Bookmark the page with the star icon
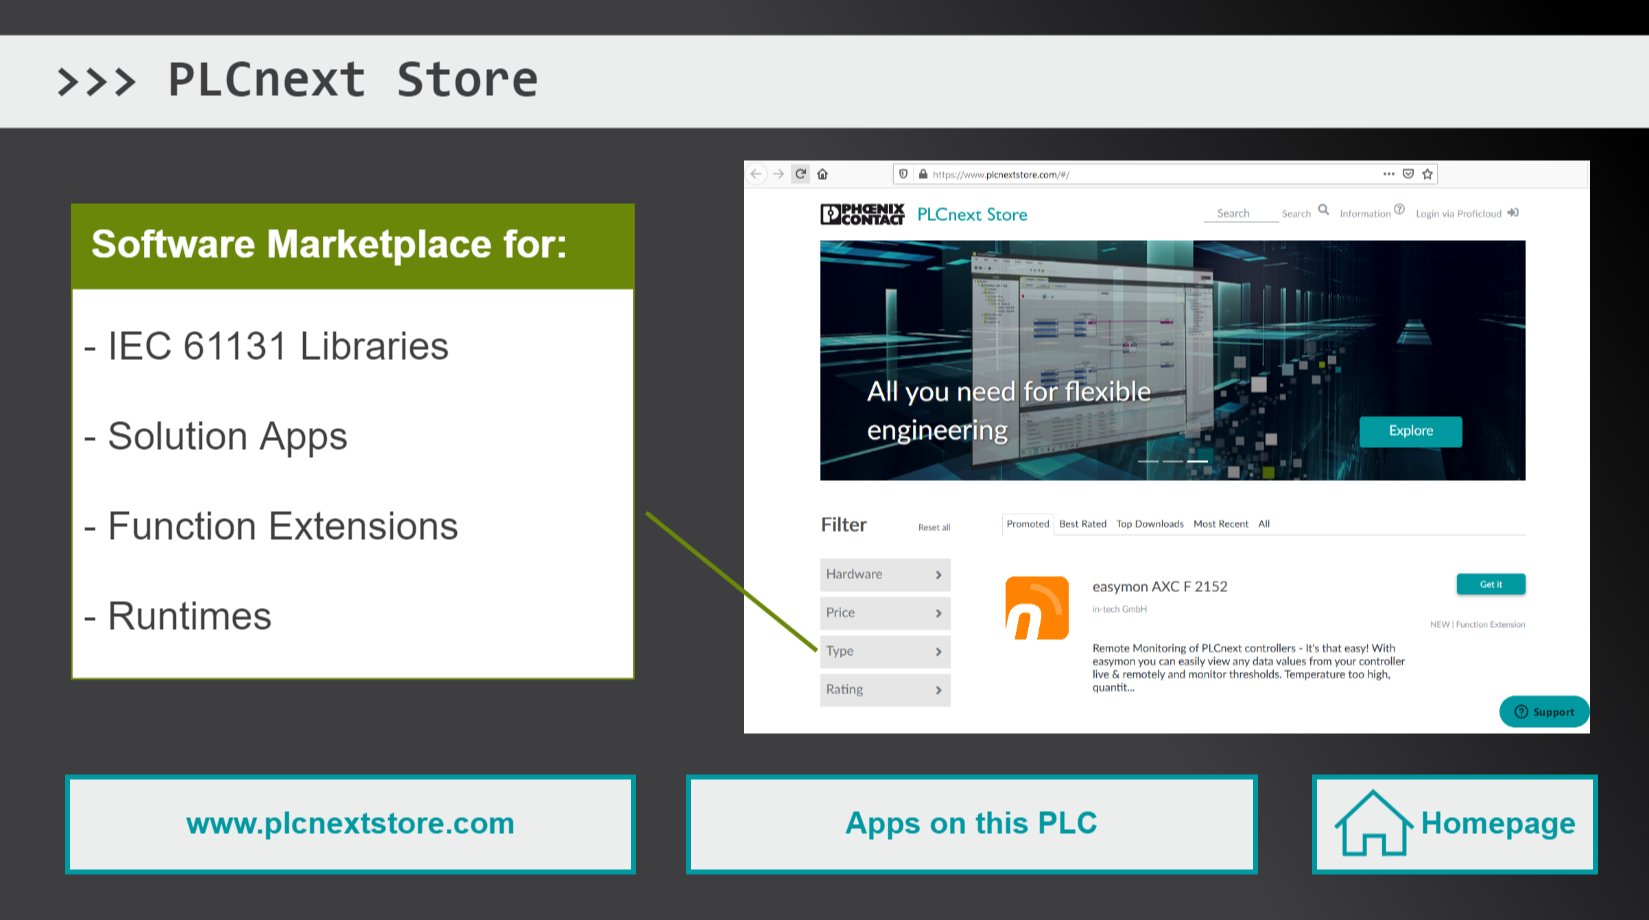This screenshot has height=920, width=1649. tap(1428, 174)
